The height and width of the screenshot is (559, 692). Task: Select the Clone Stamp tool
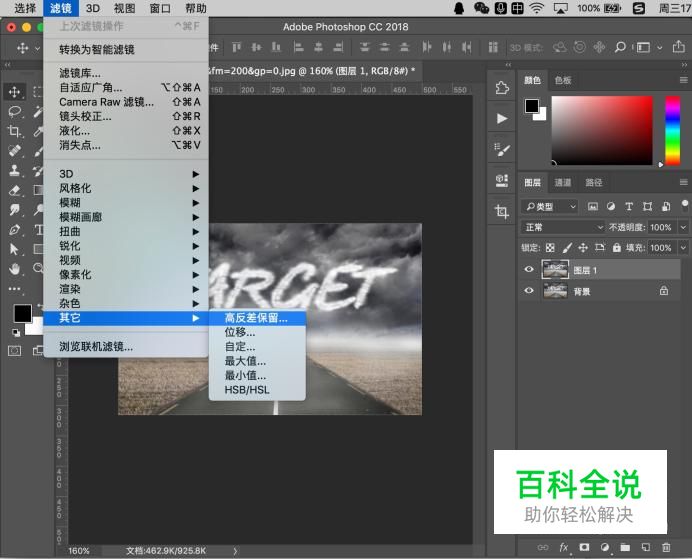[15, 170]
